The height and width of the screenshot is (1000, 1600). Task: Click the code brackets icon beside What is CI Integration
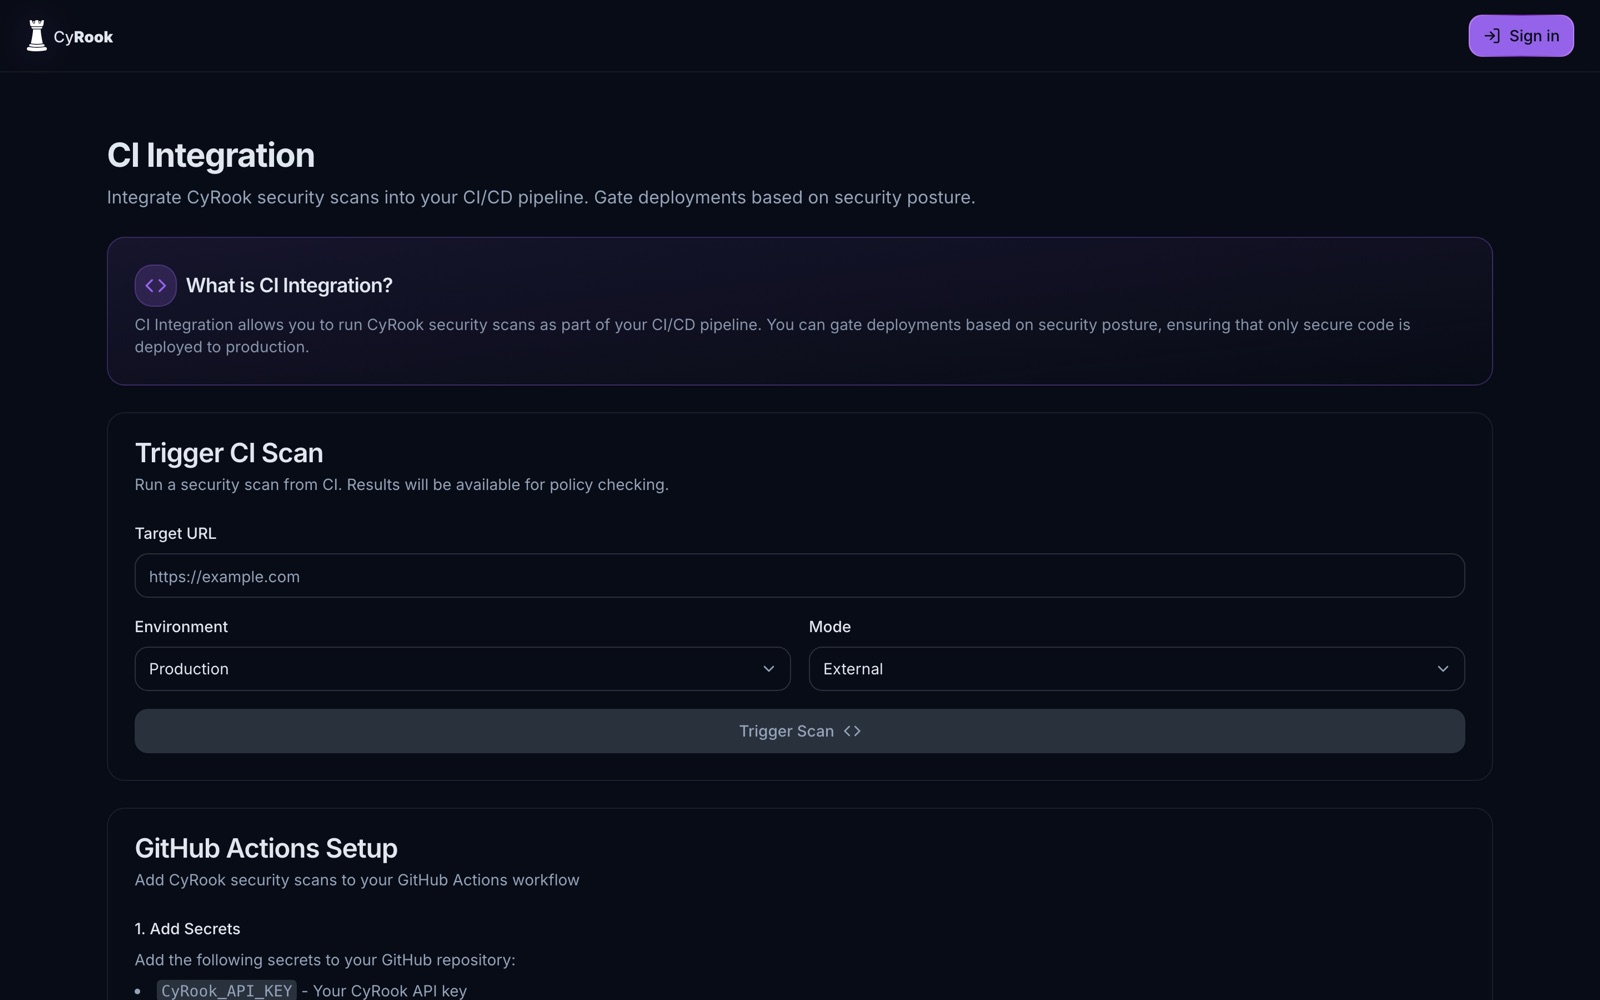156,285
